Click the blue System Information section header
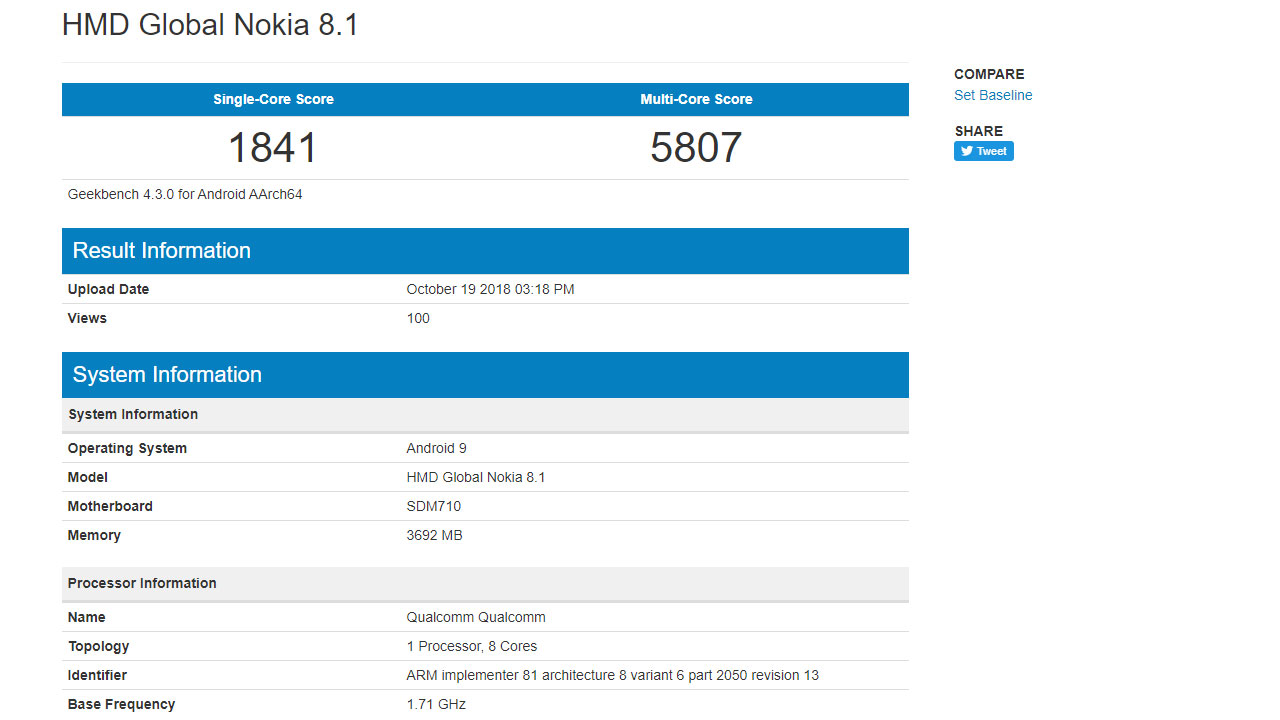This screenshot has width=1280, height=720. 485,375
